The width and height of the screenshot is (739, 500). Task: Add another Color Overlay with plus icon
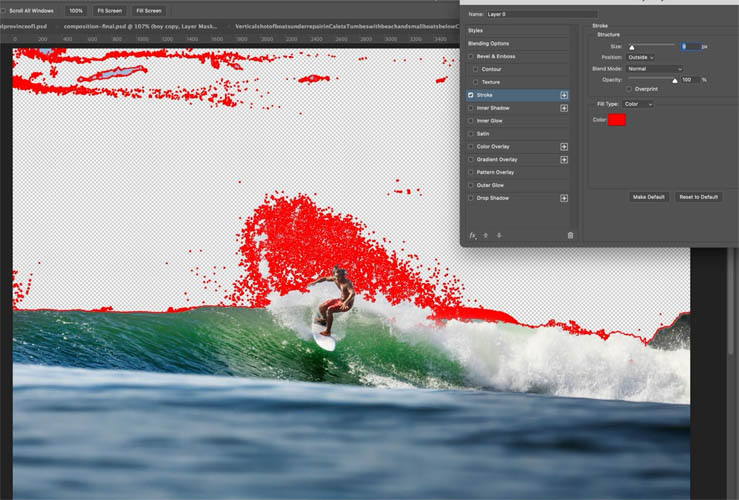tap(564, 147)
